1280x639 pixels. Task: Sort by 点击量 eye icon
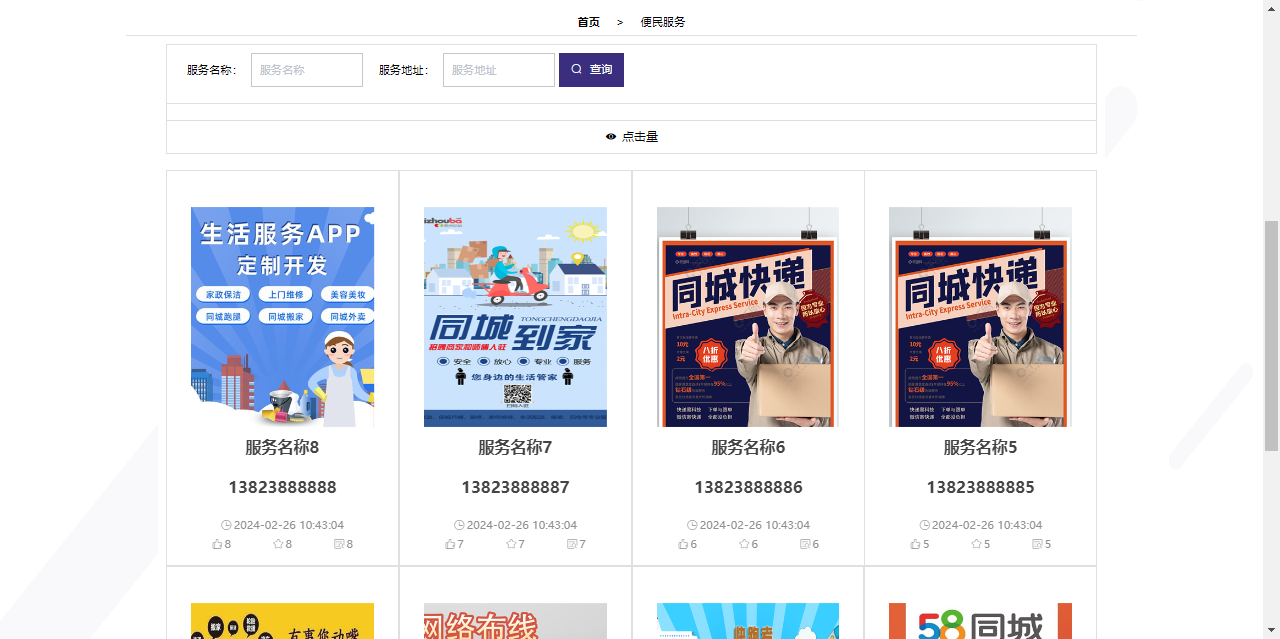tap(611, 137)
